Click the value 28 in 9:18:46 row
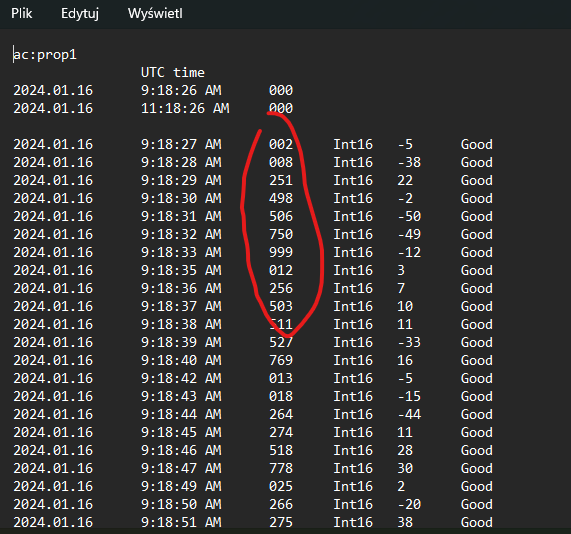Screen dimensions: 571x534 click(405, 450)
